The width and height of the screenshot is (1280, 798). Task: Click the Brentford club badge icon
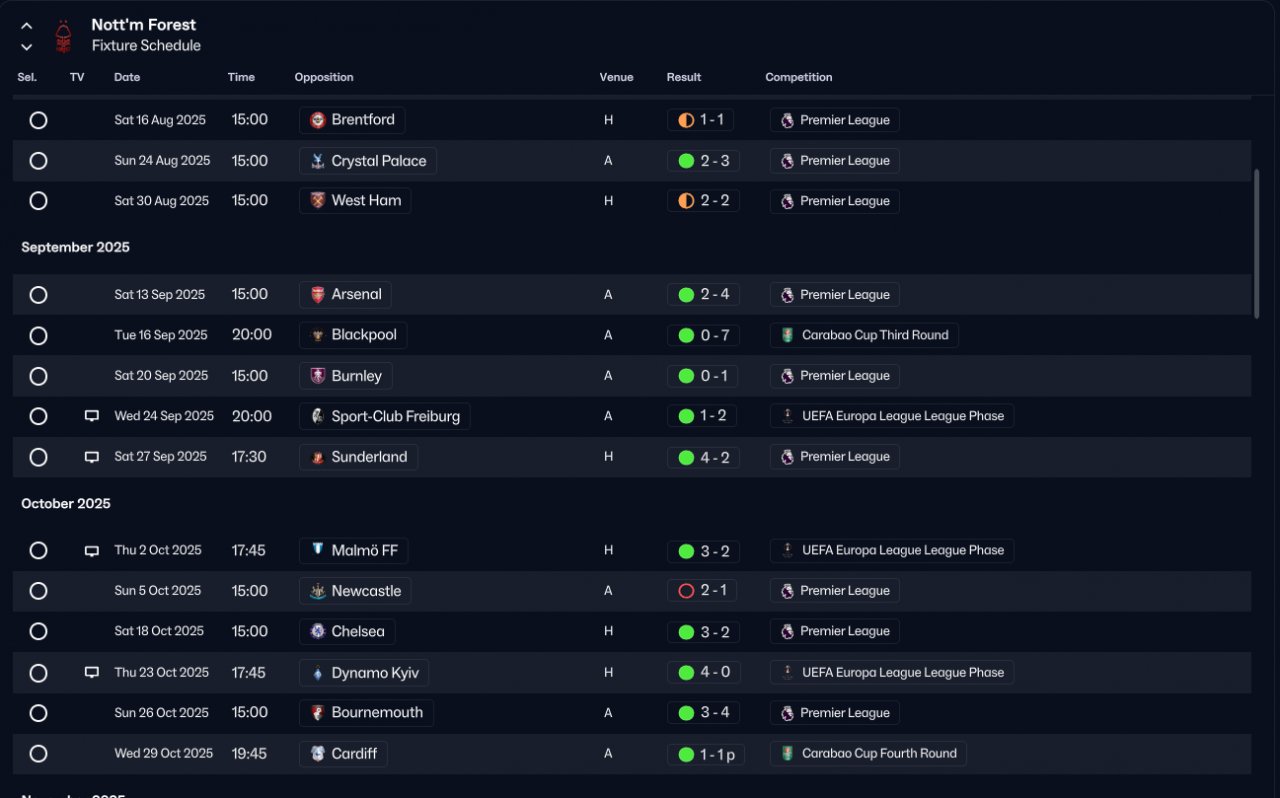click(x=318, y=120)
